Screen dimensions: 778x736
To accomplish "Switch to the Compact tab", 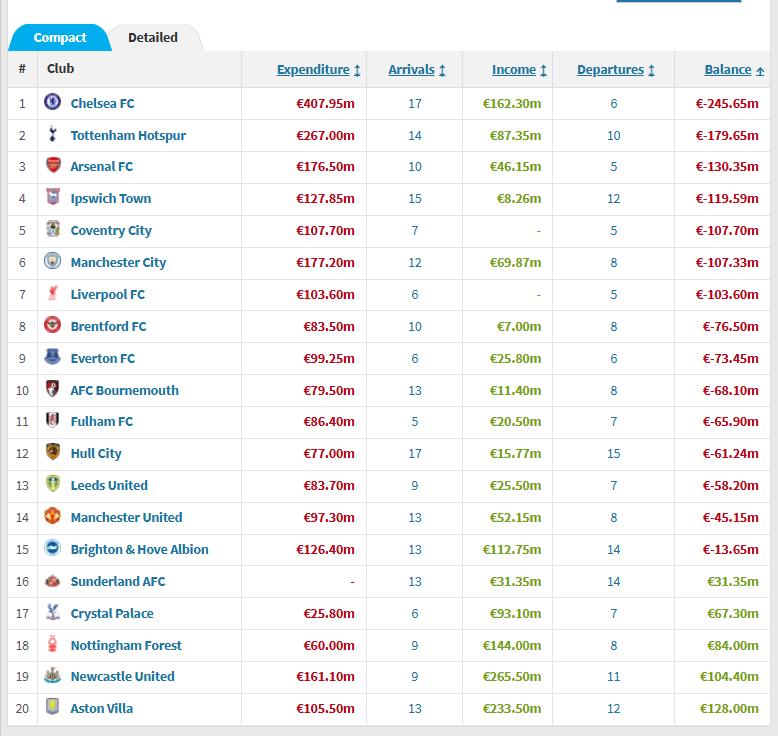I will coord(60,38).
